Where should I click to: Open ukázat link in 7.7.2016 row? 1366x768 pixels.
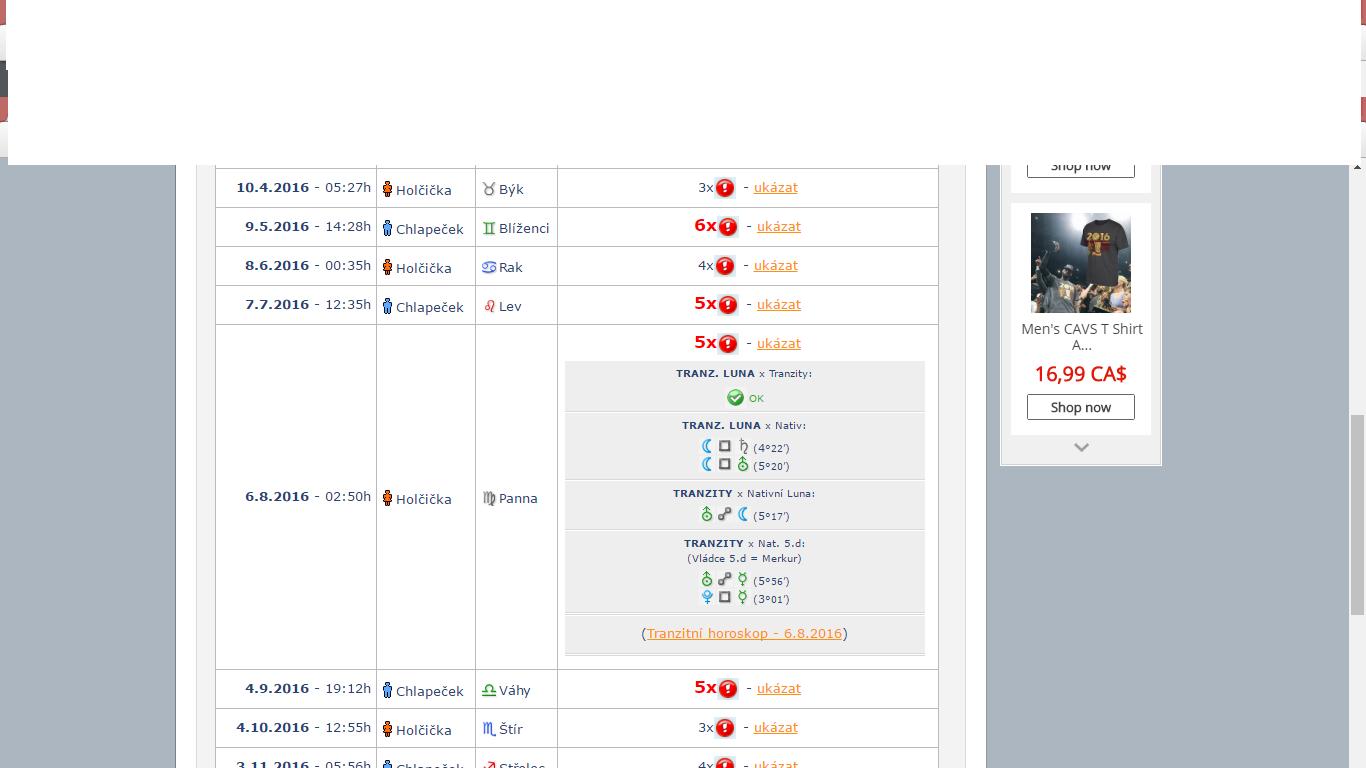pyautogui.click(x=778, y=304)
